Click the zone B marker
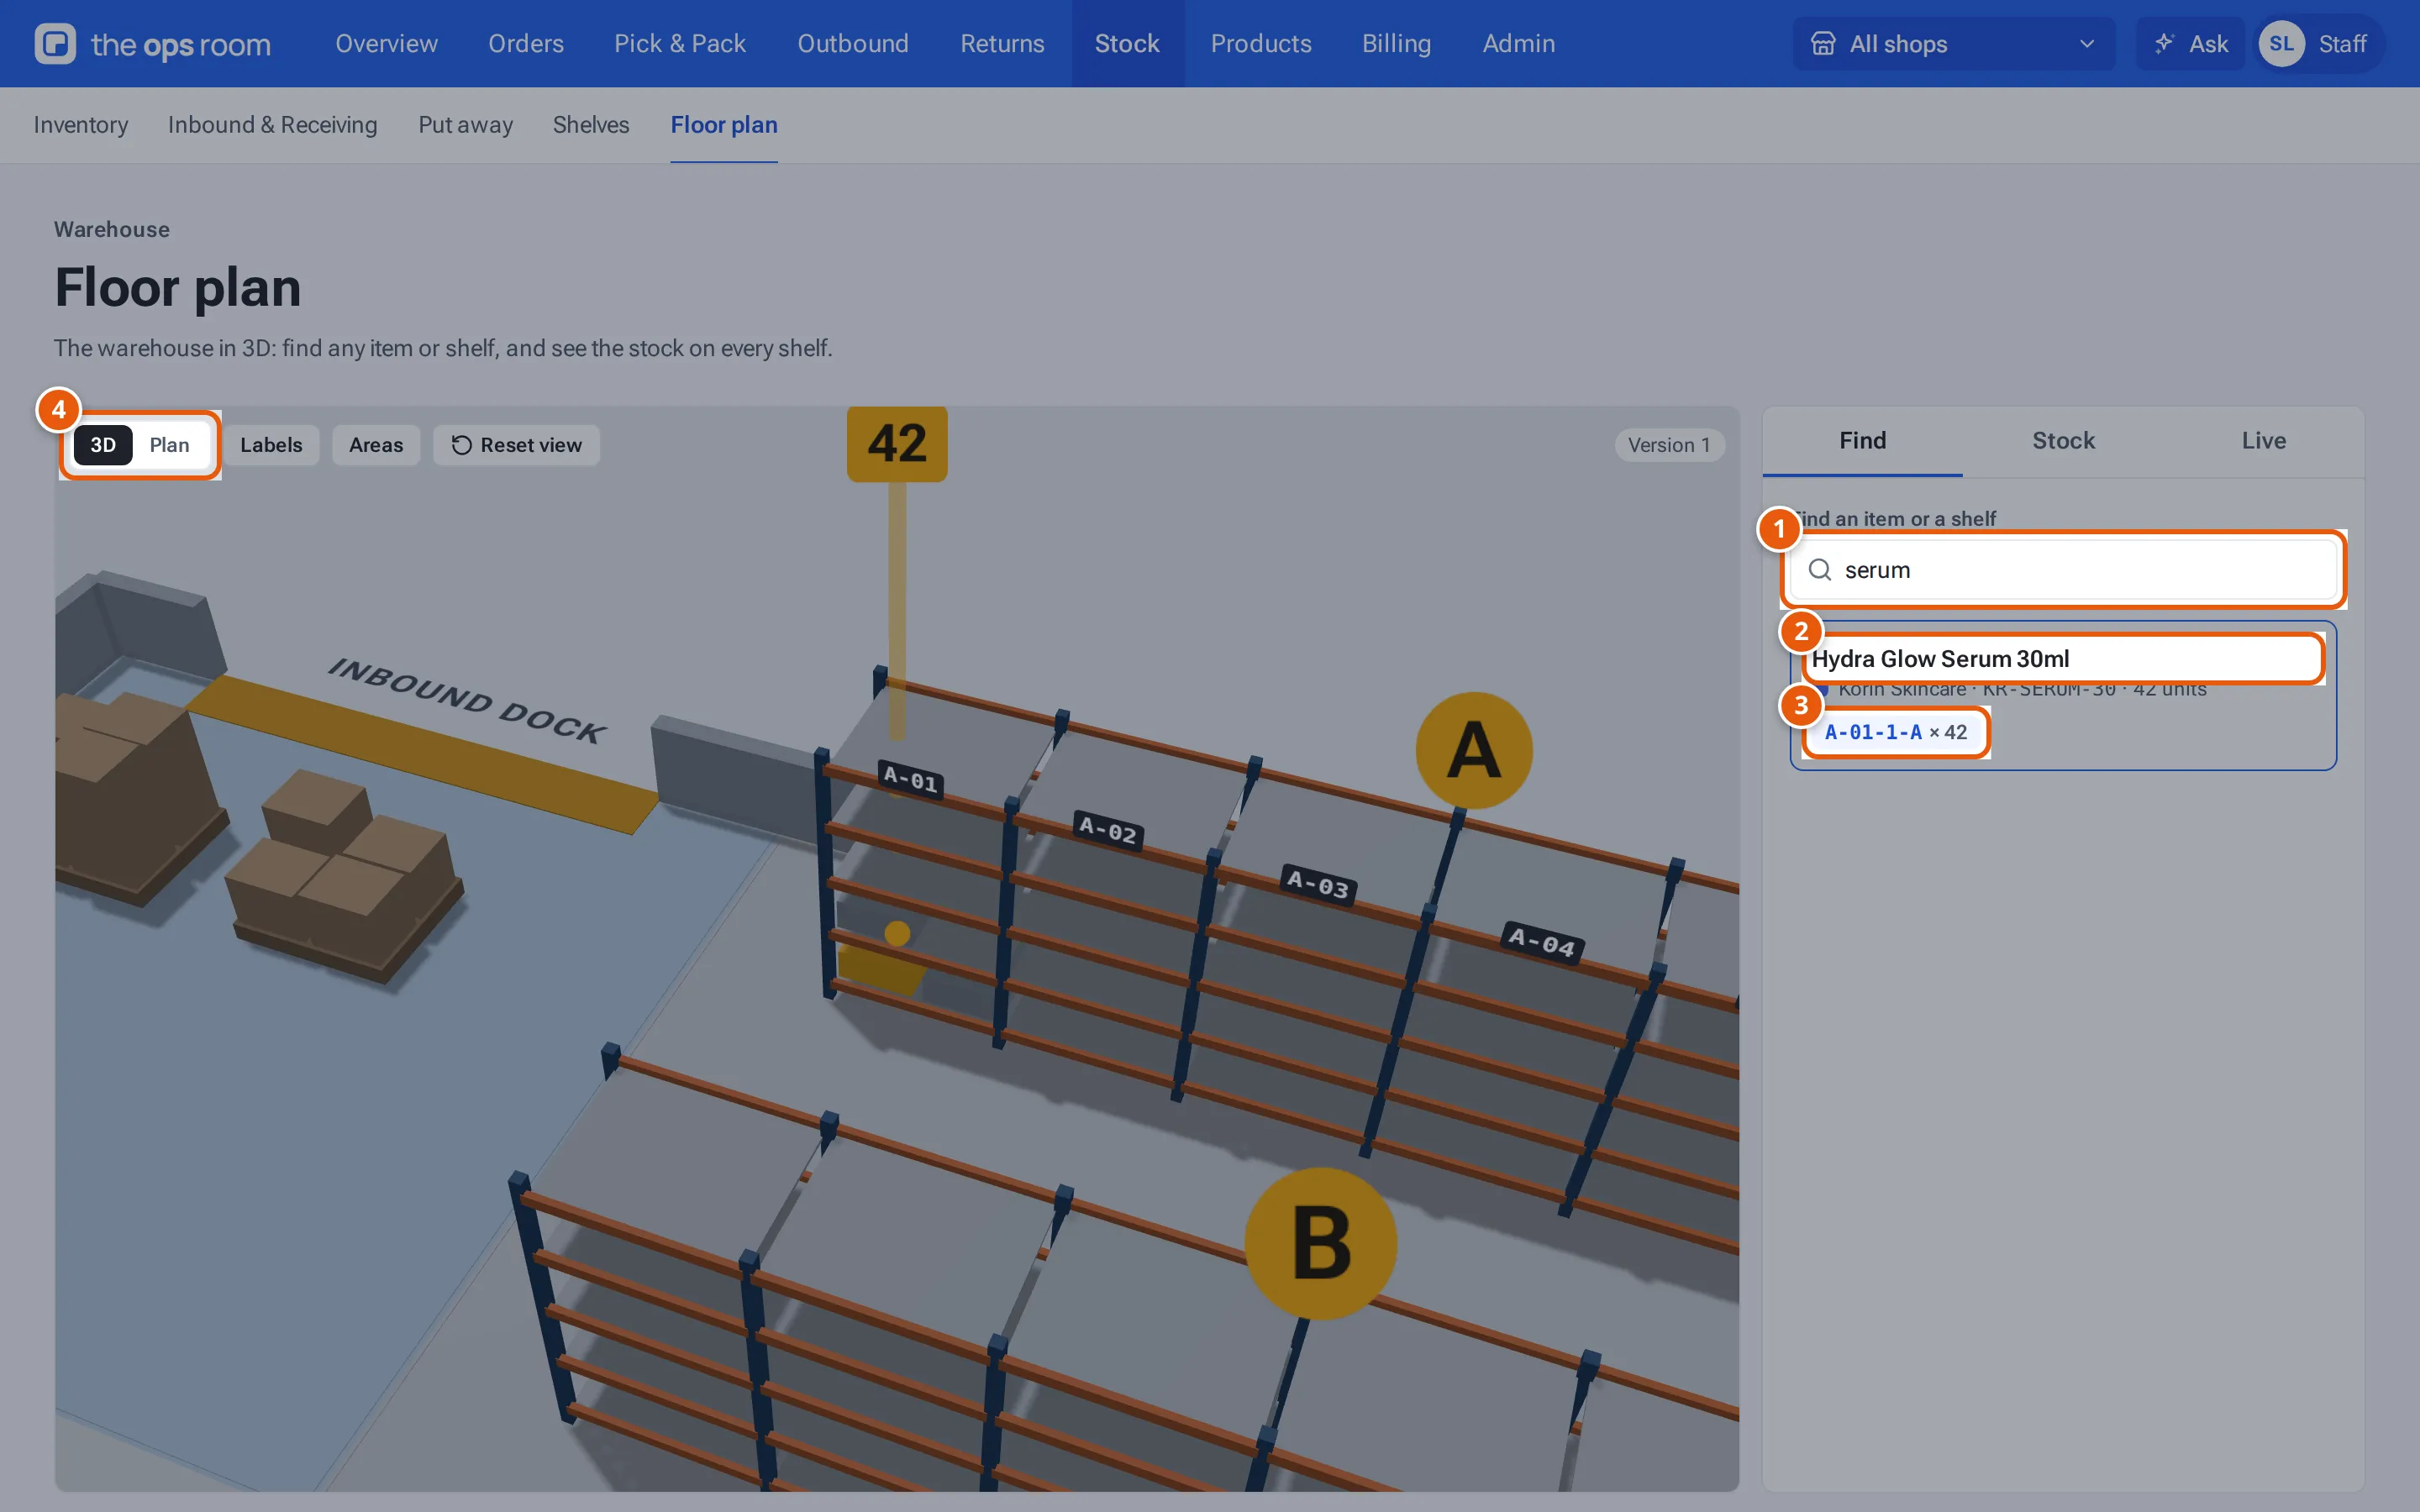 pos(1321,1243)
